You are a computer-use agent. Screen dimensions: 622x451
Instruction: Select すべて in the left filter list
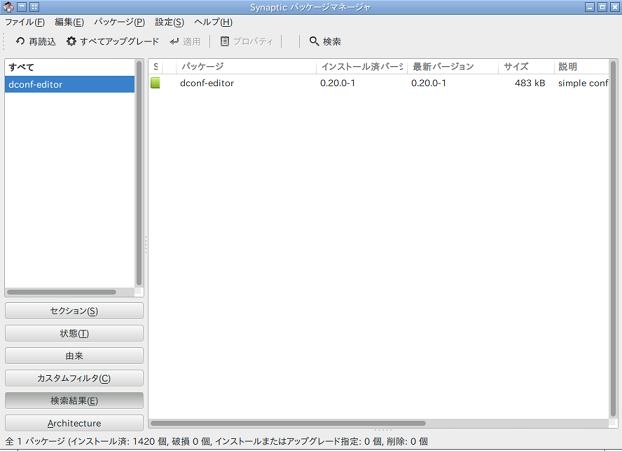tap(70, 67)
